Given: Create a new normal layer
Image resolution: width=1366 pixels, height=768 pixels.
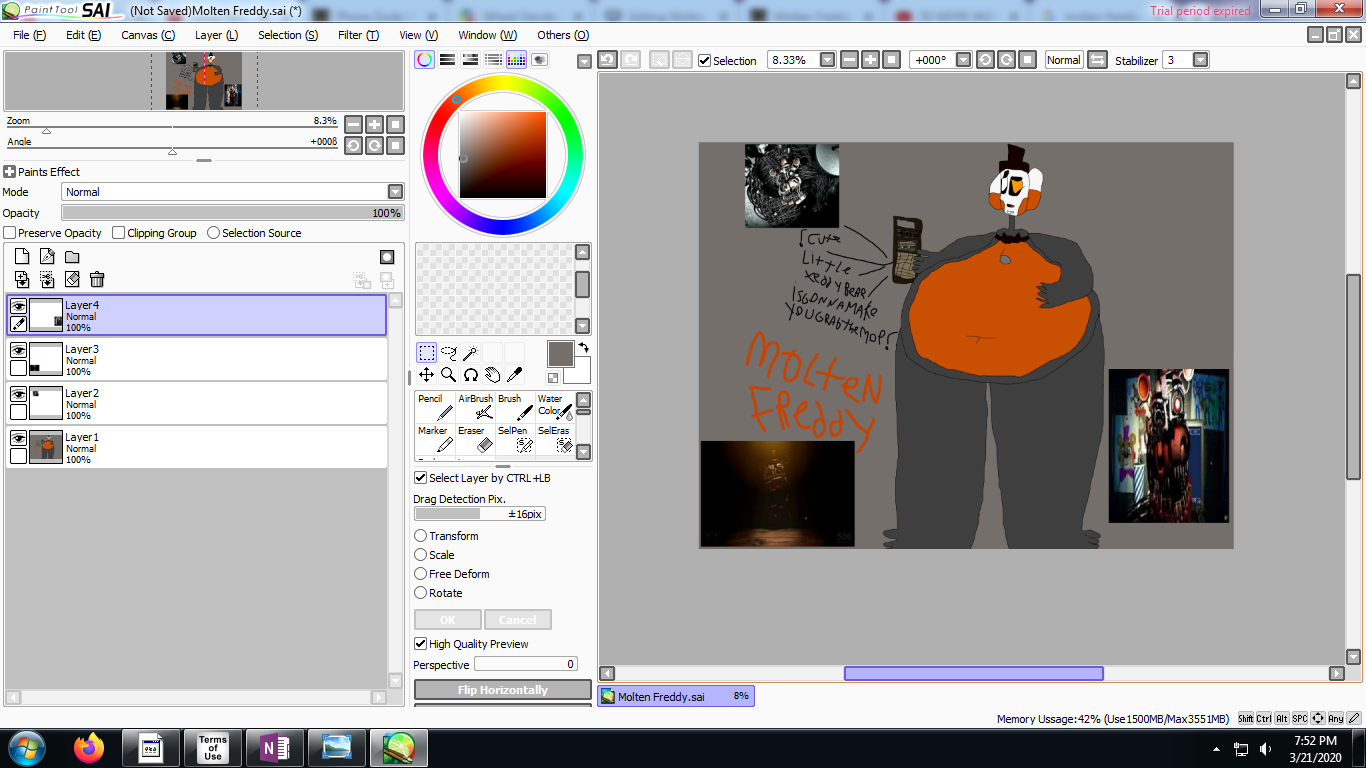Looking at the screenshot, I should click(22, 257).
